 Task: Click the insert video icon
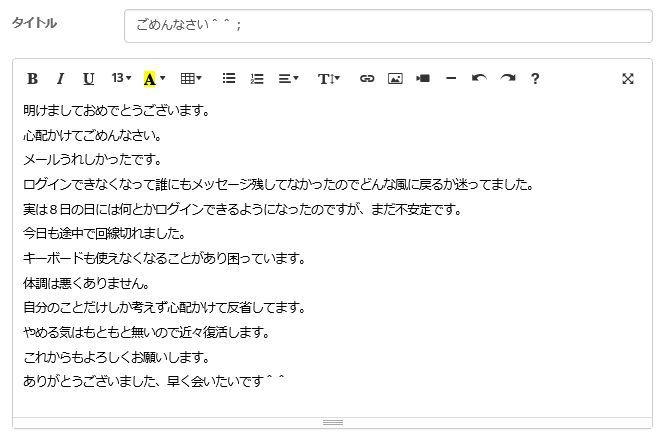pos(423,79)
